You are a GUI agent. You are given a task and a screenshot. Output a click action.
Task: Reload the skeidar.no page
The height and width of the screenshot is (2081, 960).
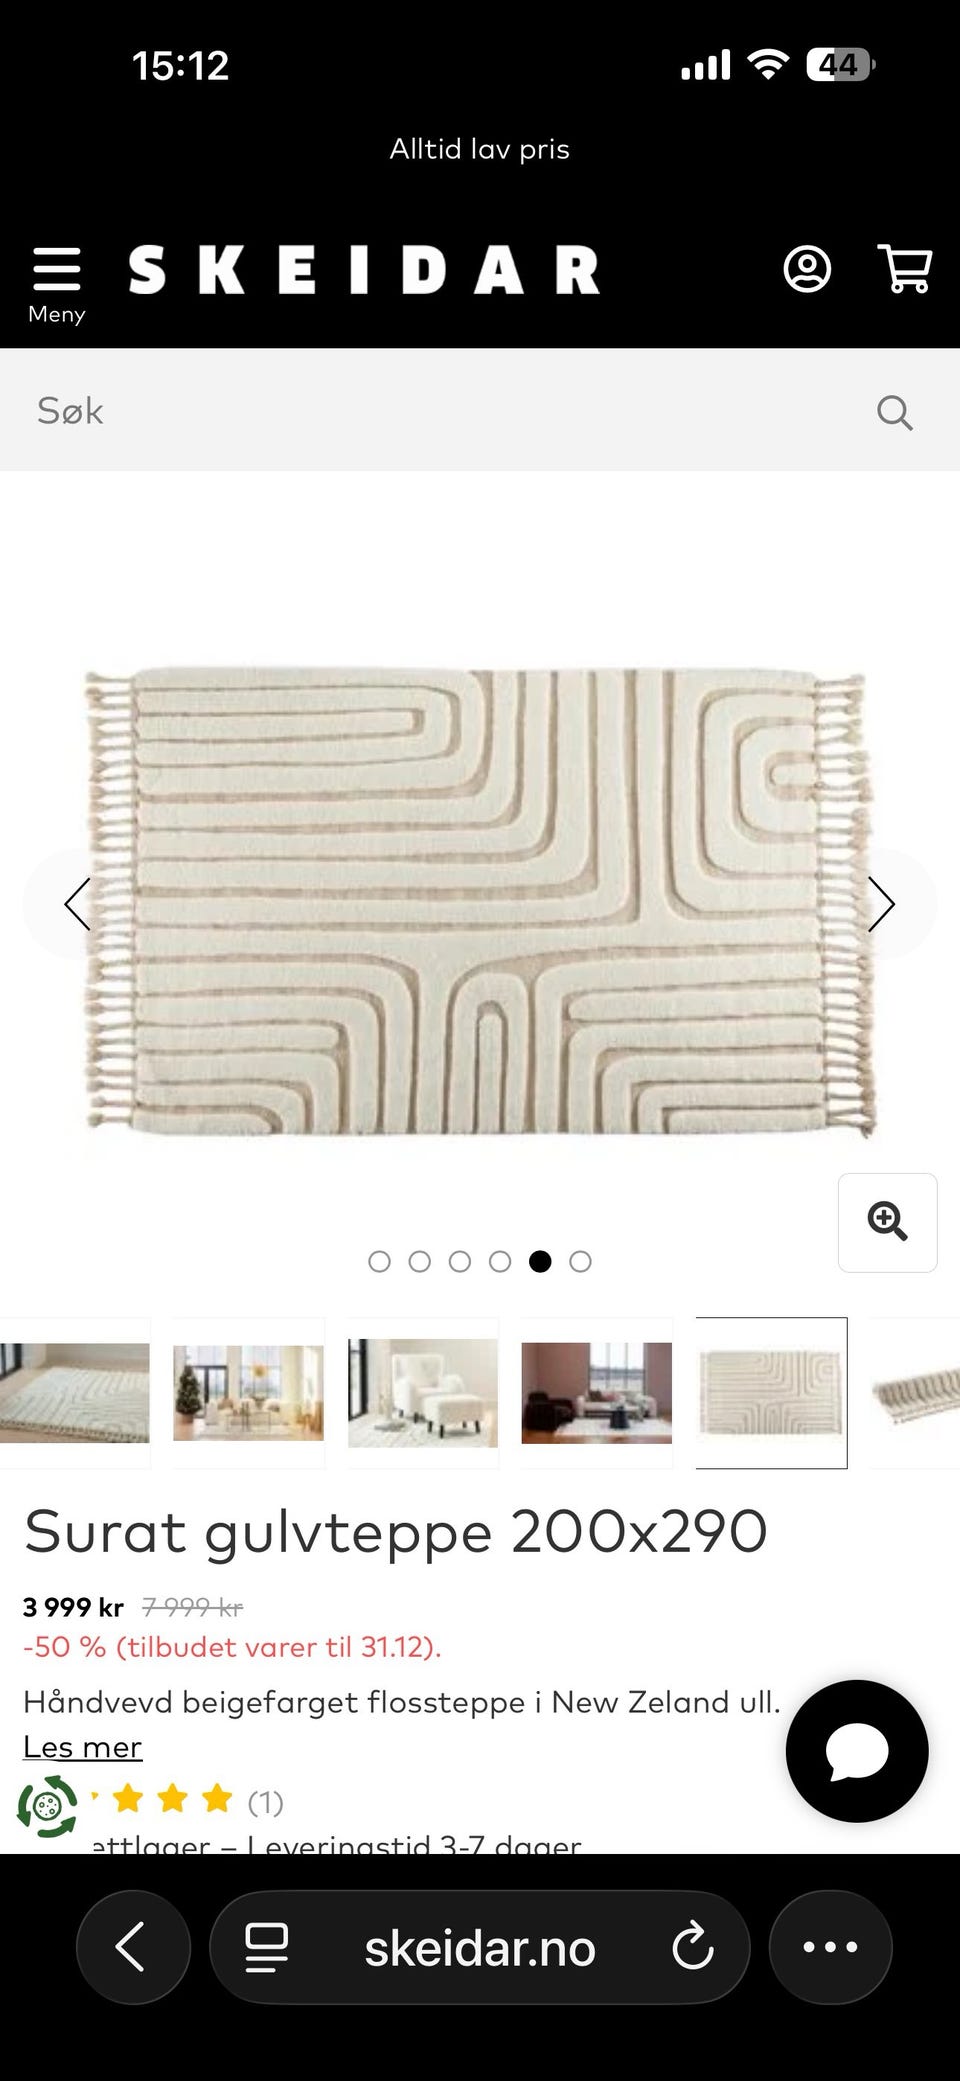(x=692, y=1947)
